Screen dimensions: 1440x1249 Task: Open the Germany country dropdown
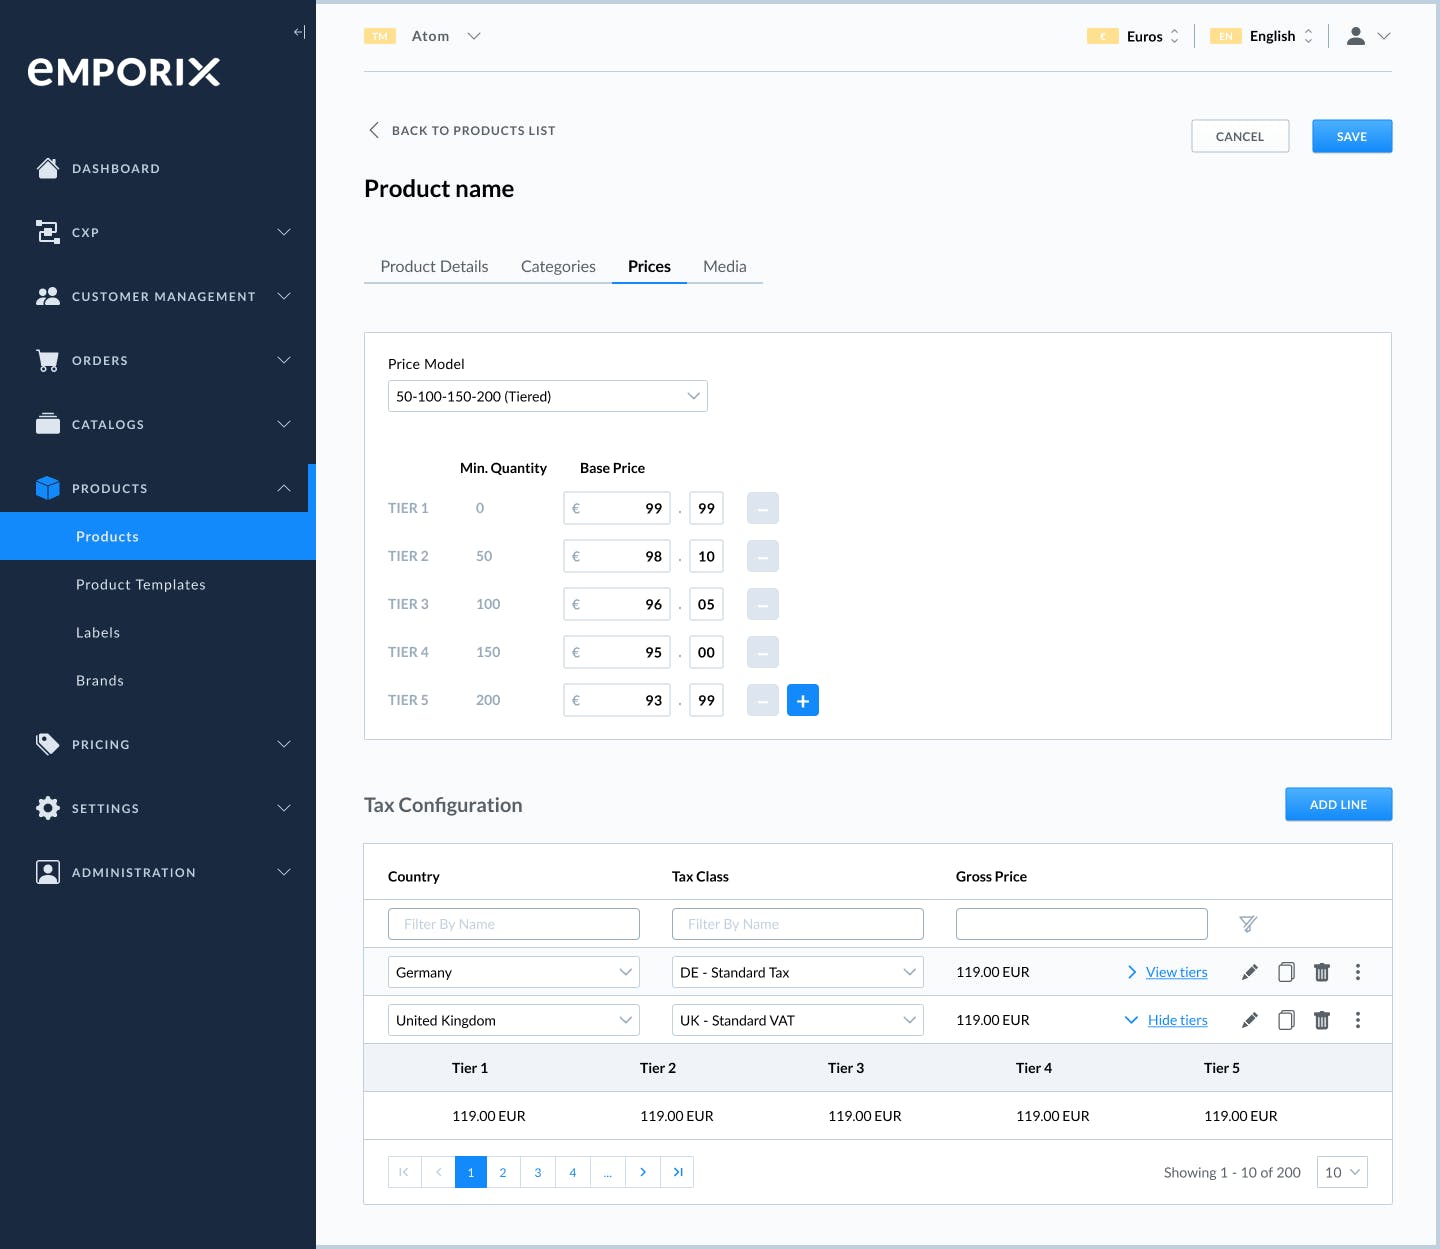tap(514, 972)
